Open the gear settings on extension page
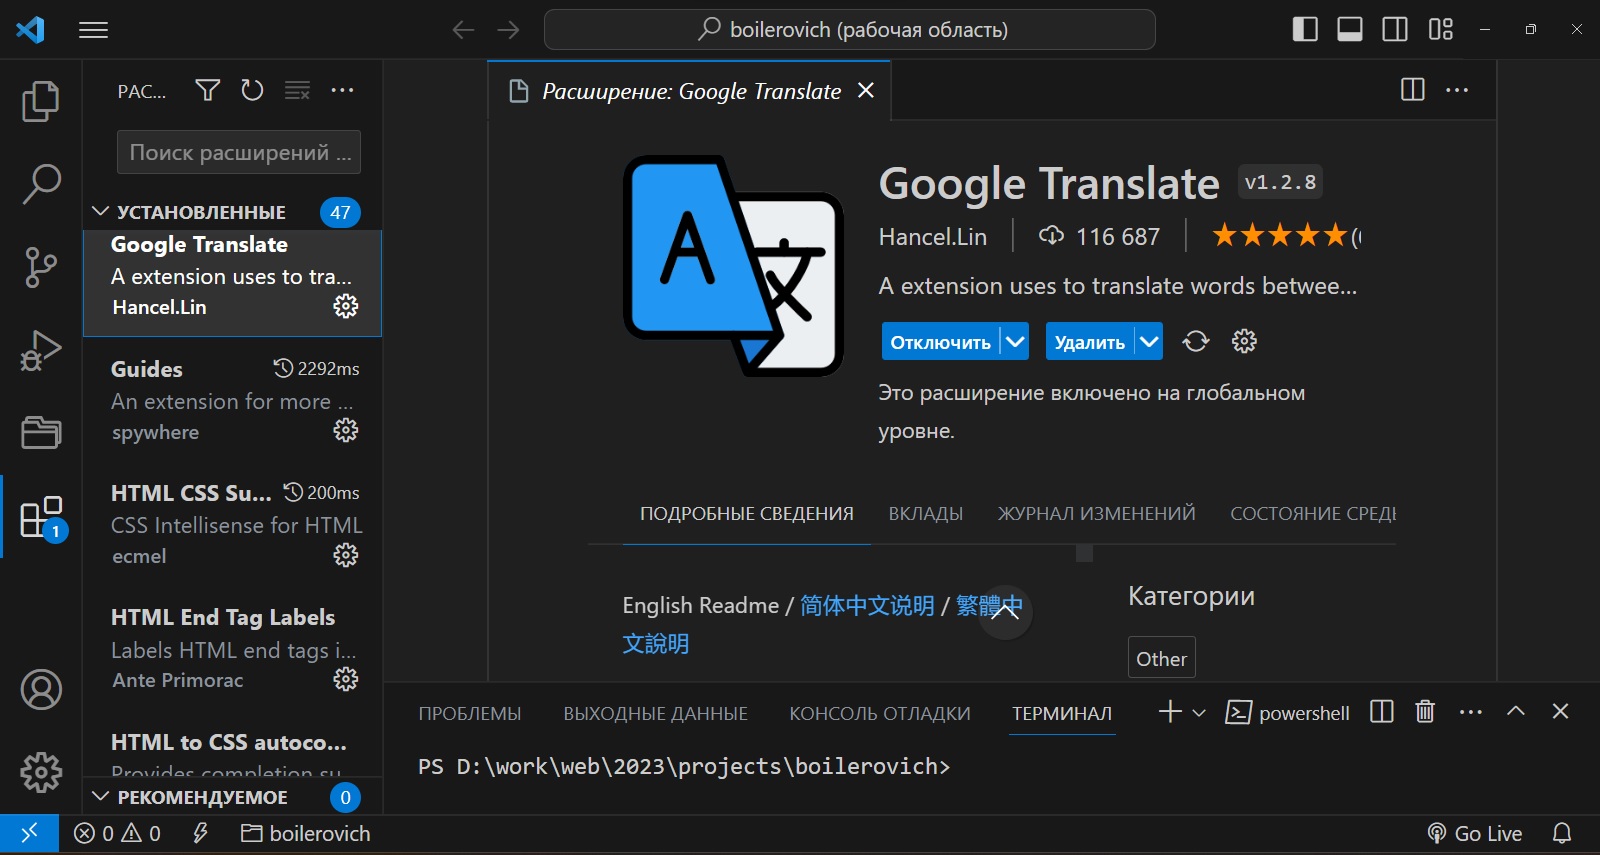The height and width of the screenshot is (855, 1600). coord(1244,341)
